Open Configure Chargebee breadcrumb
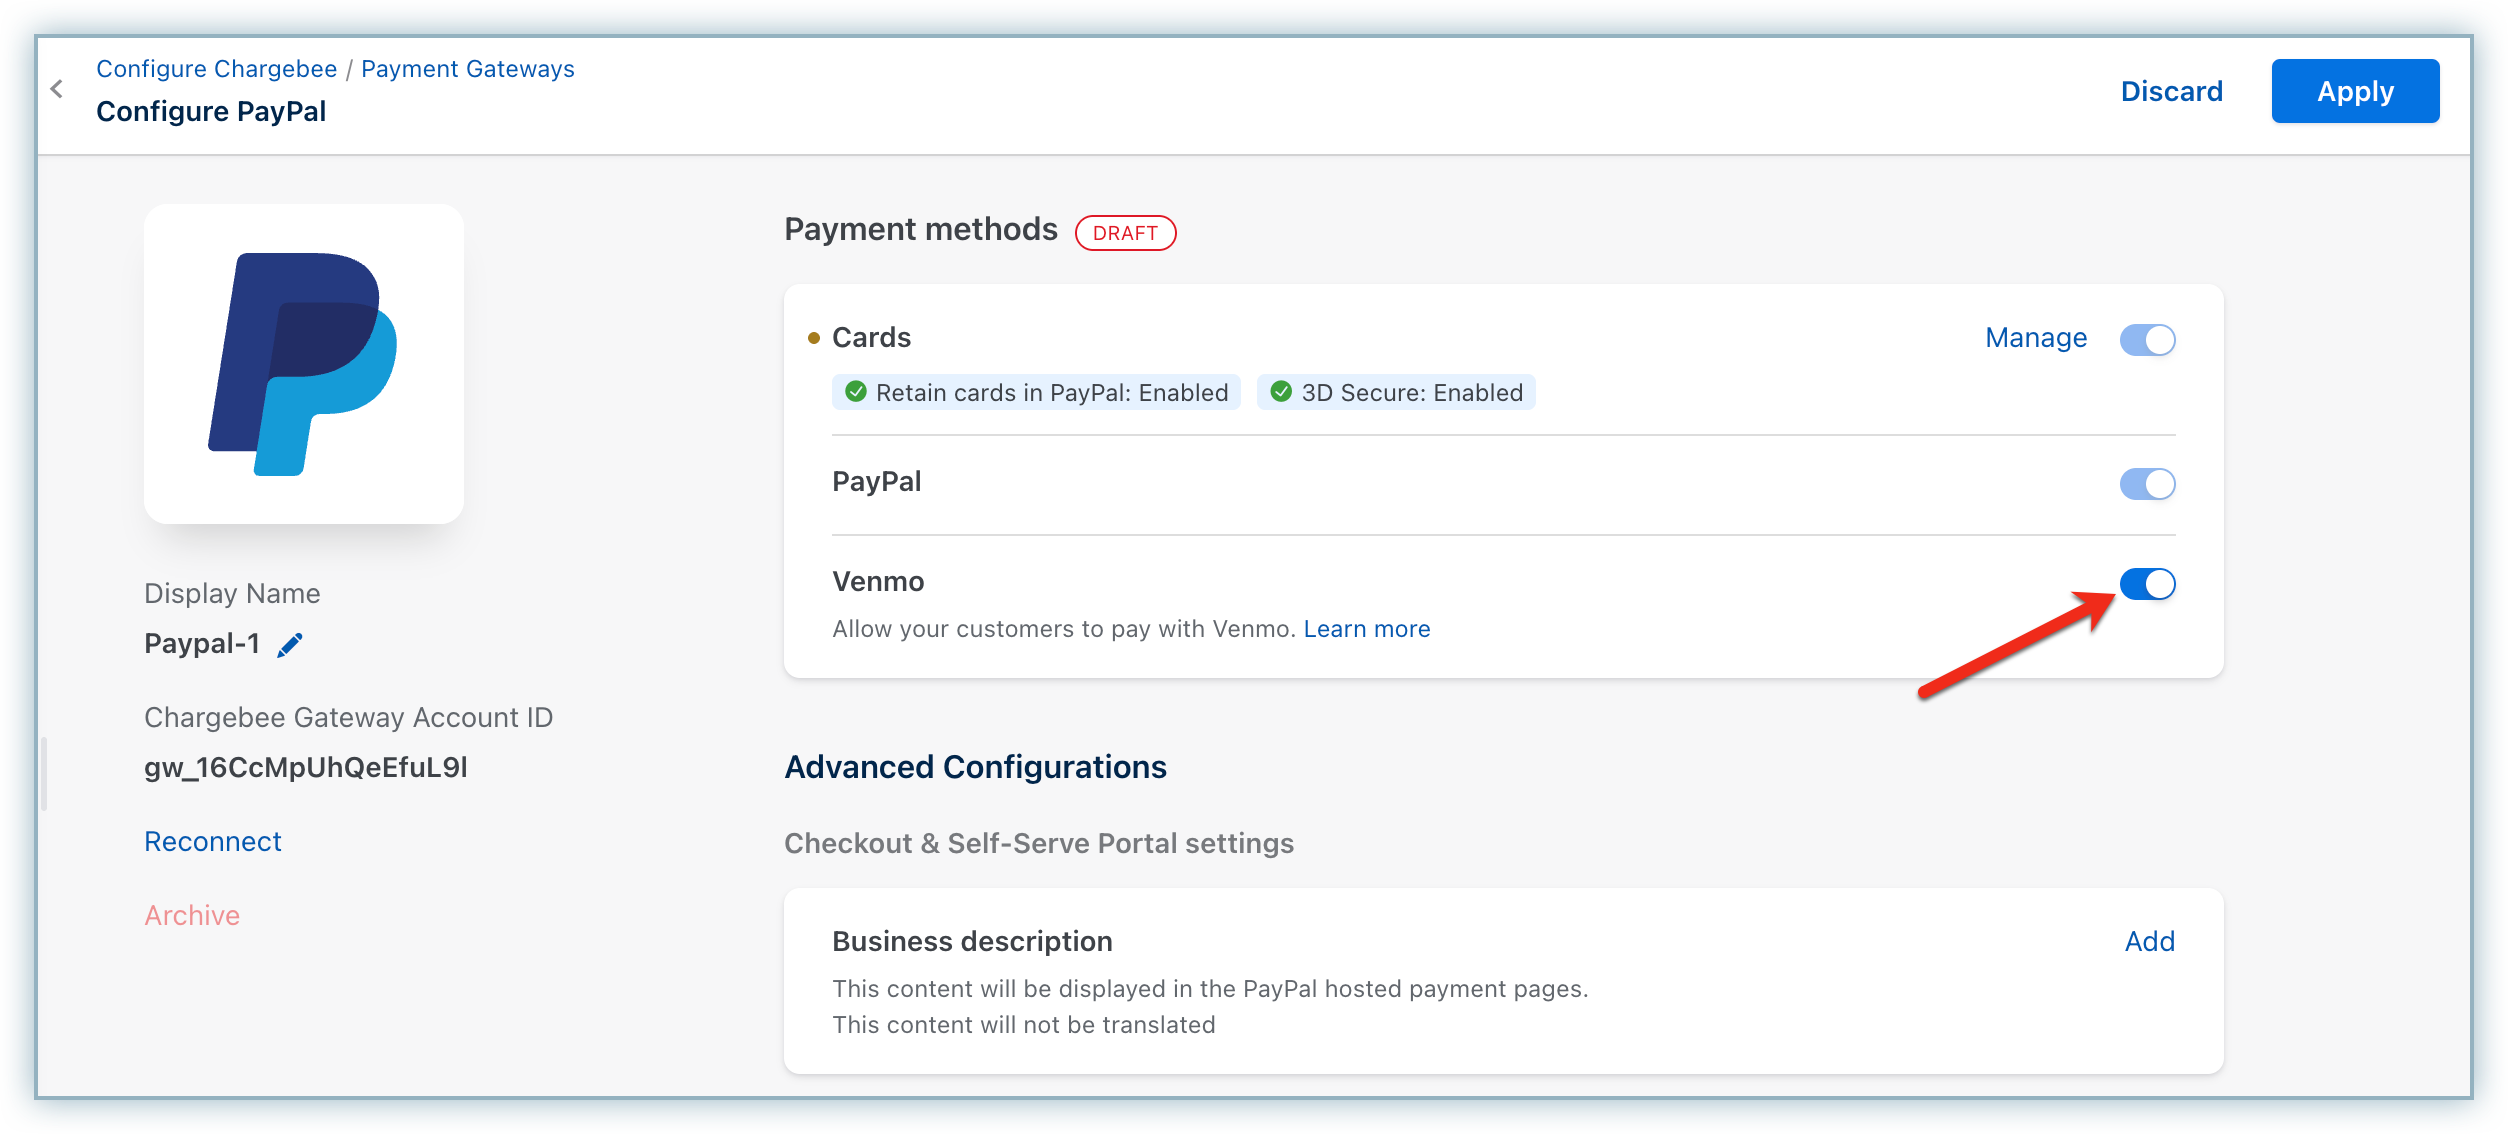Screen dimensions: 2508x1134 216,69
